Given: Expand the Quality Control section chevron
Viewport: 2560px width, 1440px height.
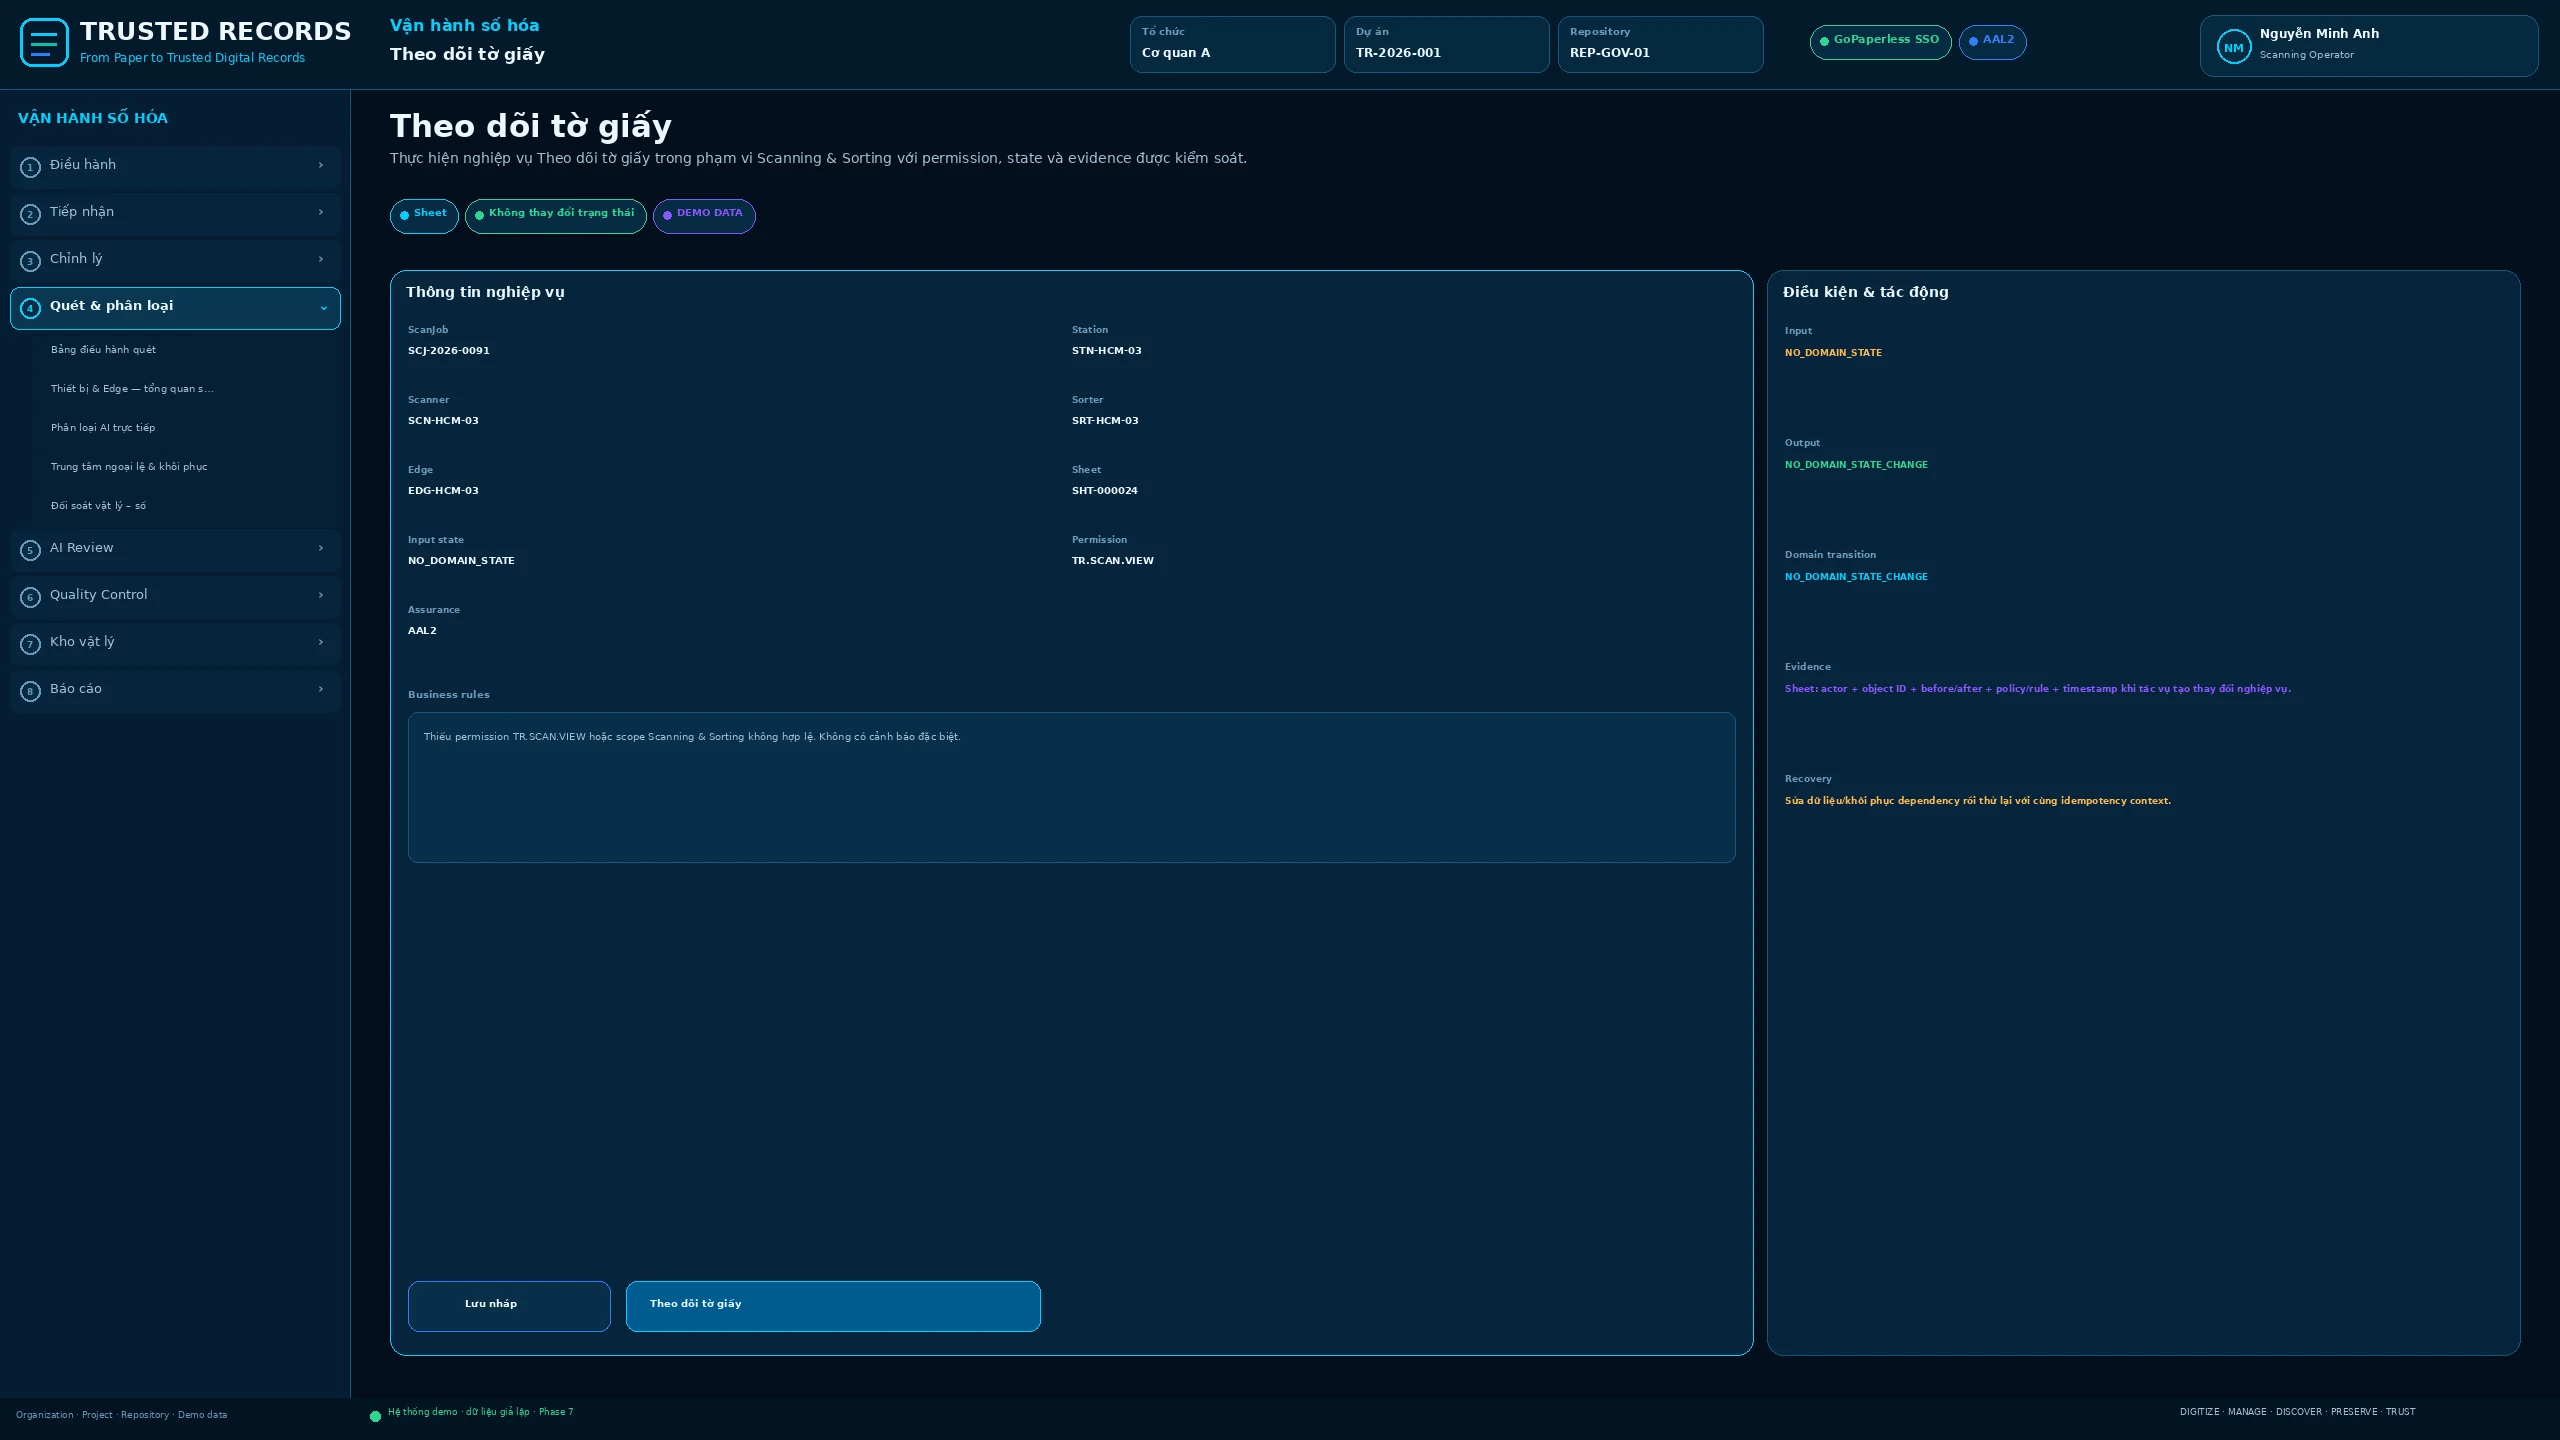Looking at the screenshot, I should click(321, 595).
